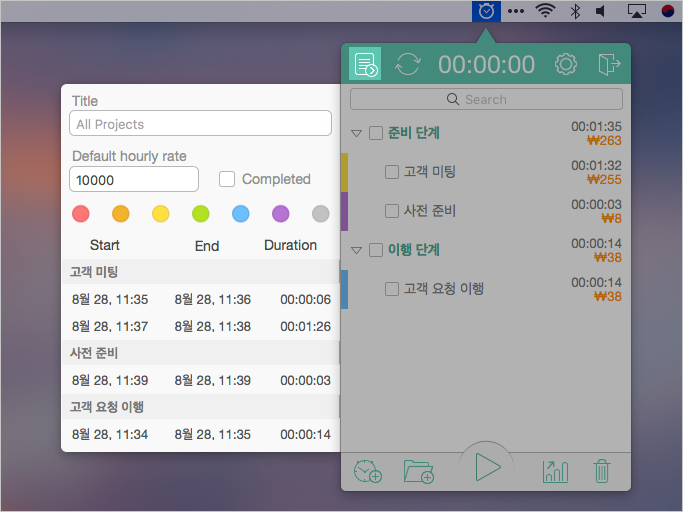Click the quit exit door icon
683x512 pixels.
609,64
